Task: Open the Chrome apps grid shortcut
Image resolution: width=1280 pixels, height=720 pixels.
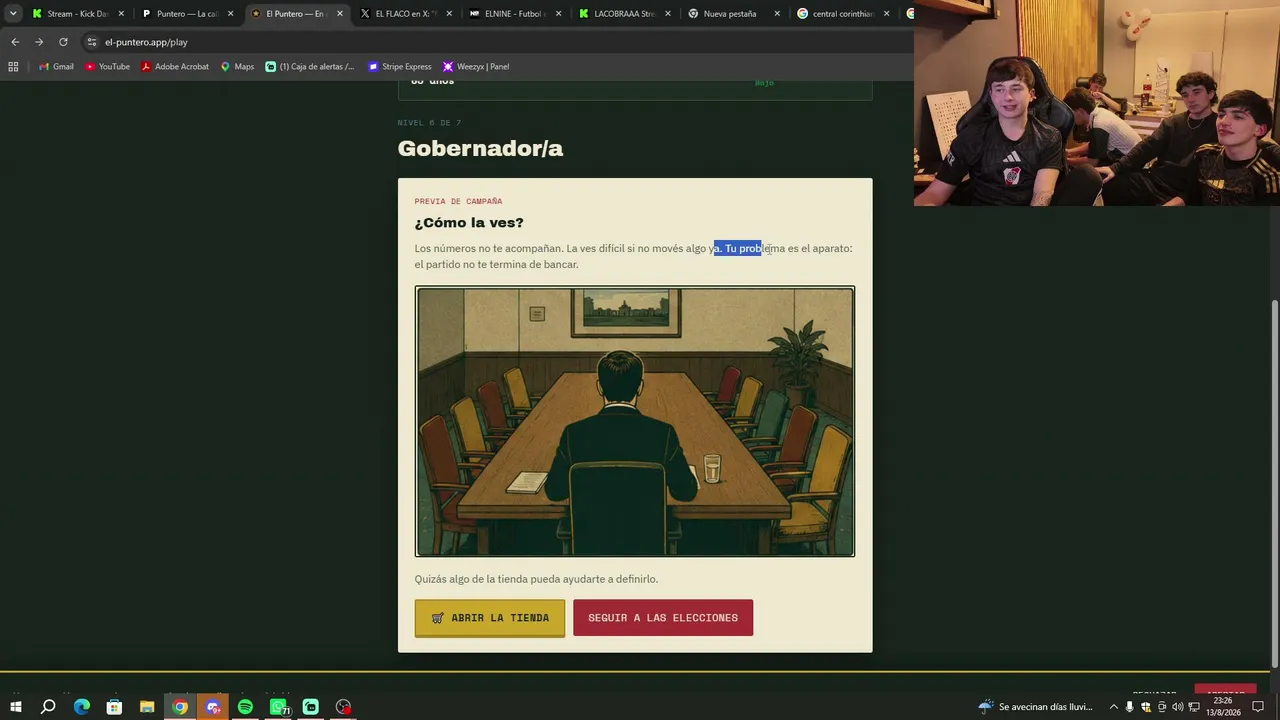Action: coord(13,67)
